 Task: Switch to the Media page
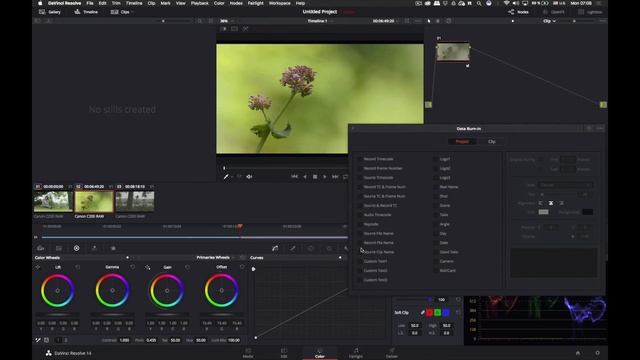pyautogui.click(x=248, y=353)
